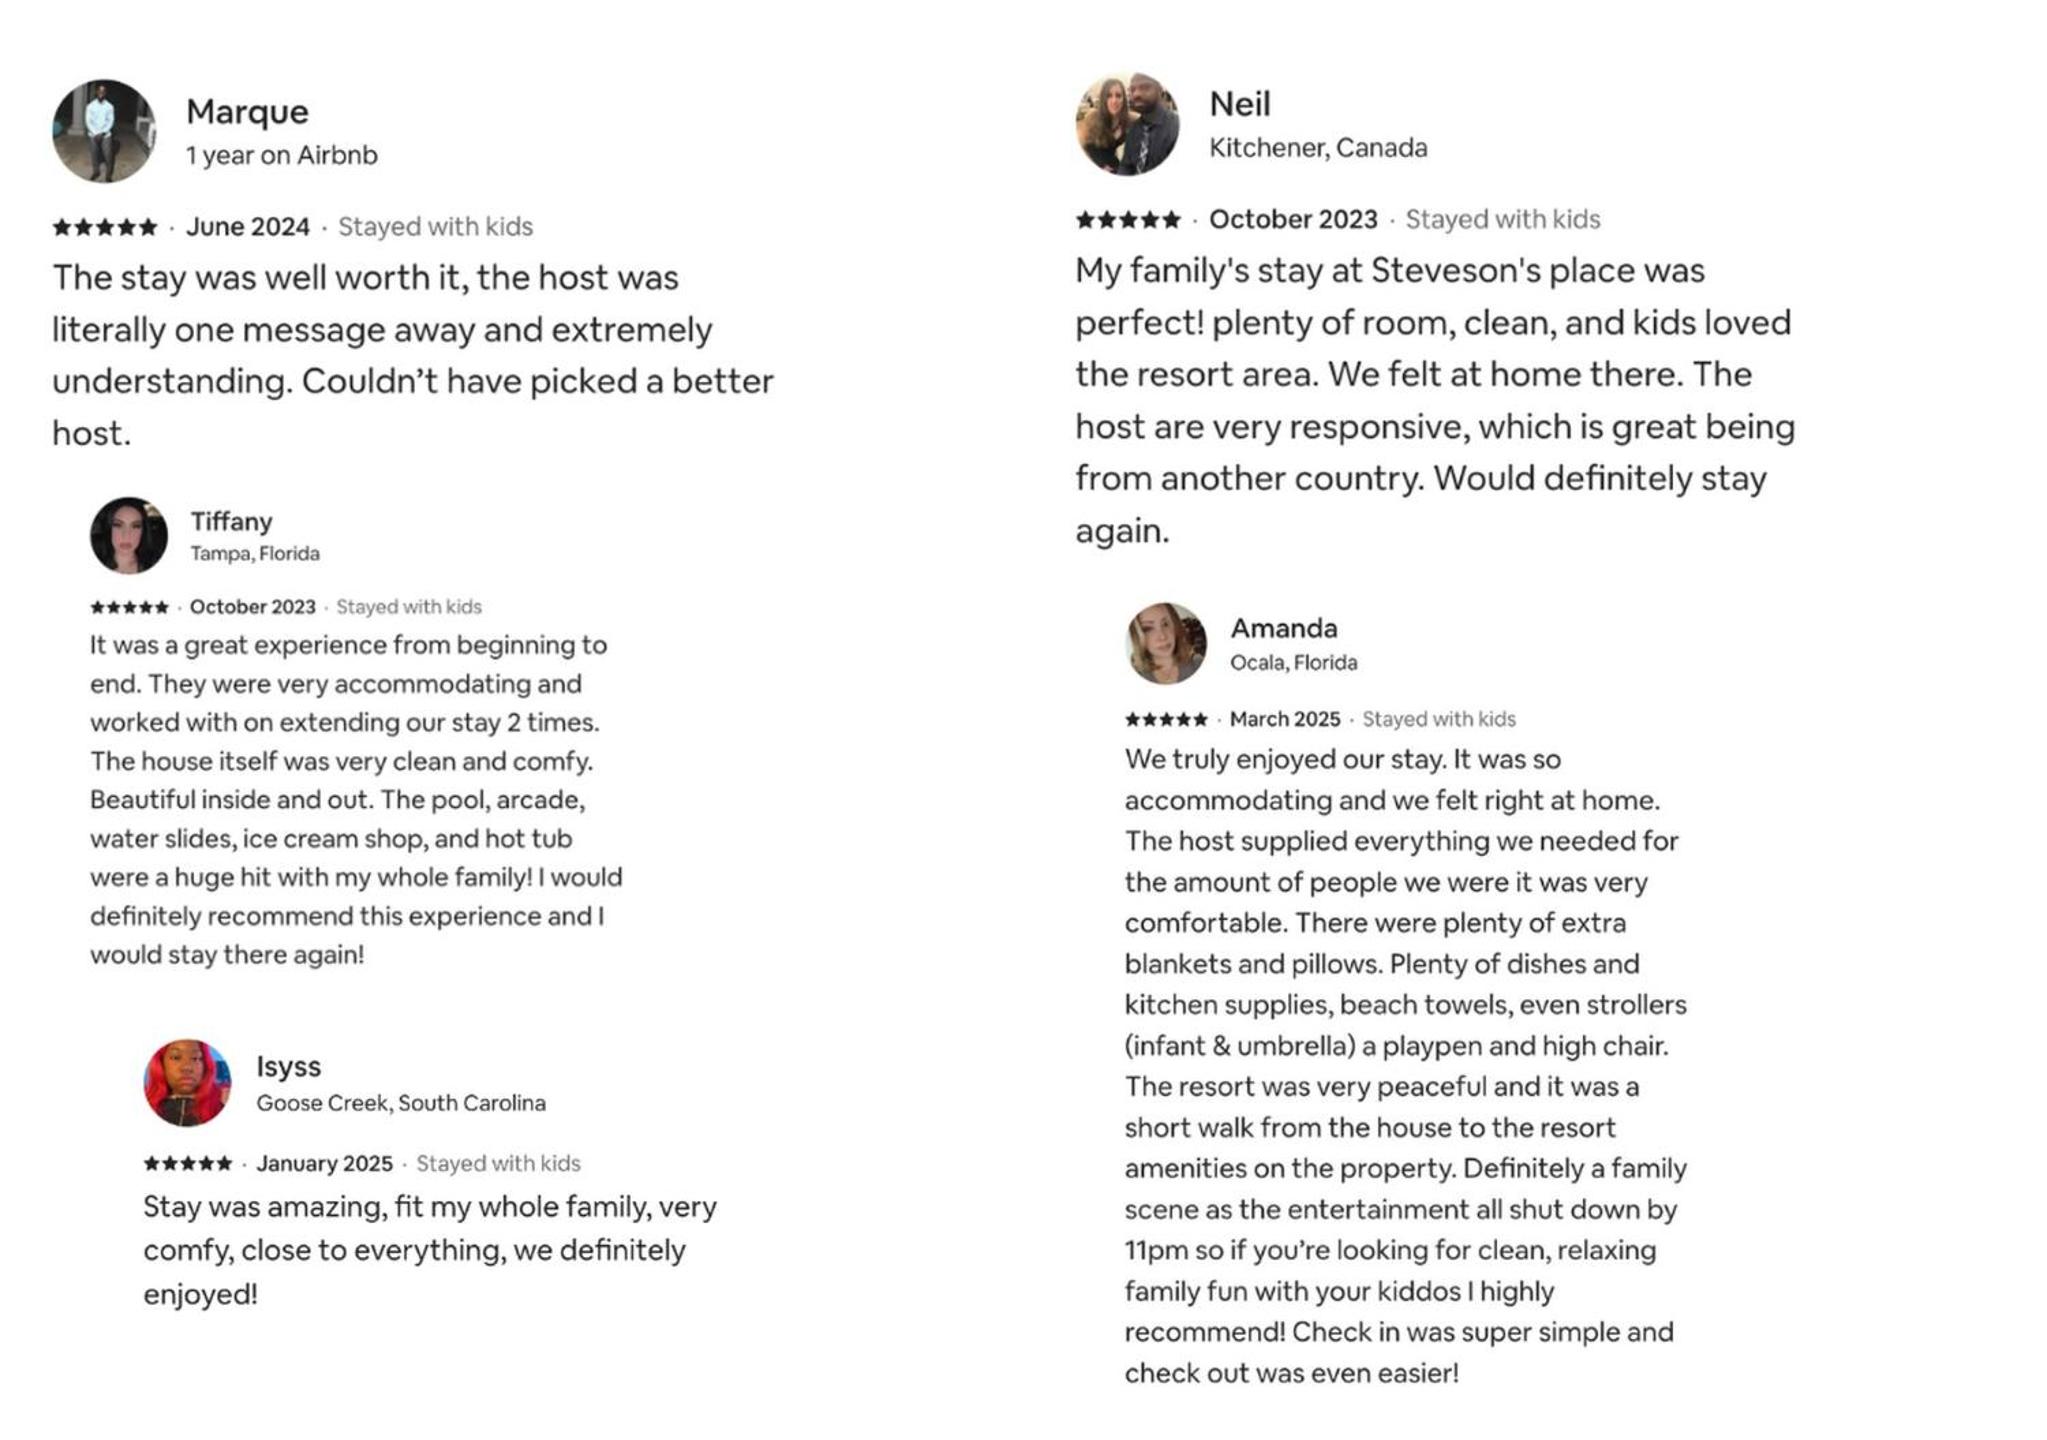Open Marque's profile photo
The width and height of the screenshot is (2047, 1440).
pyautogui.click(x=104, y=131)
